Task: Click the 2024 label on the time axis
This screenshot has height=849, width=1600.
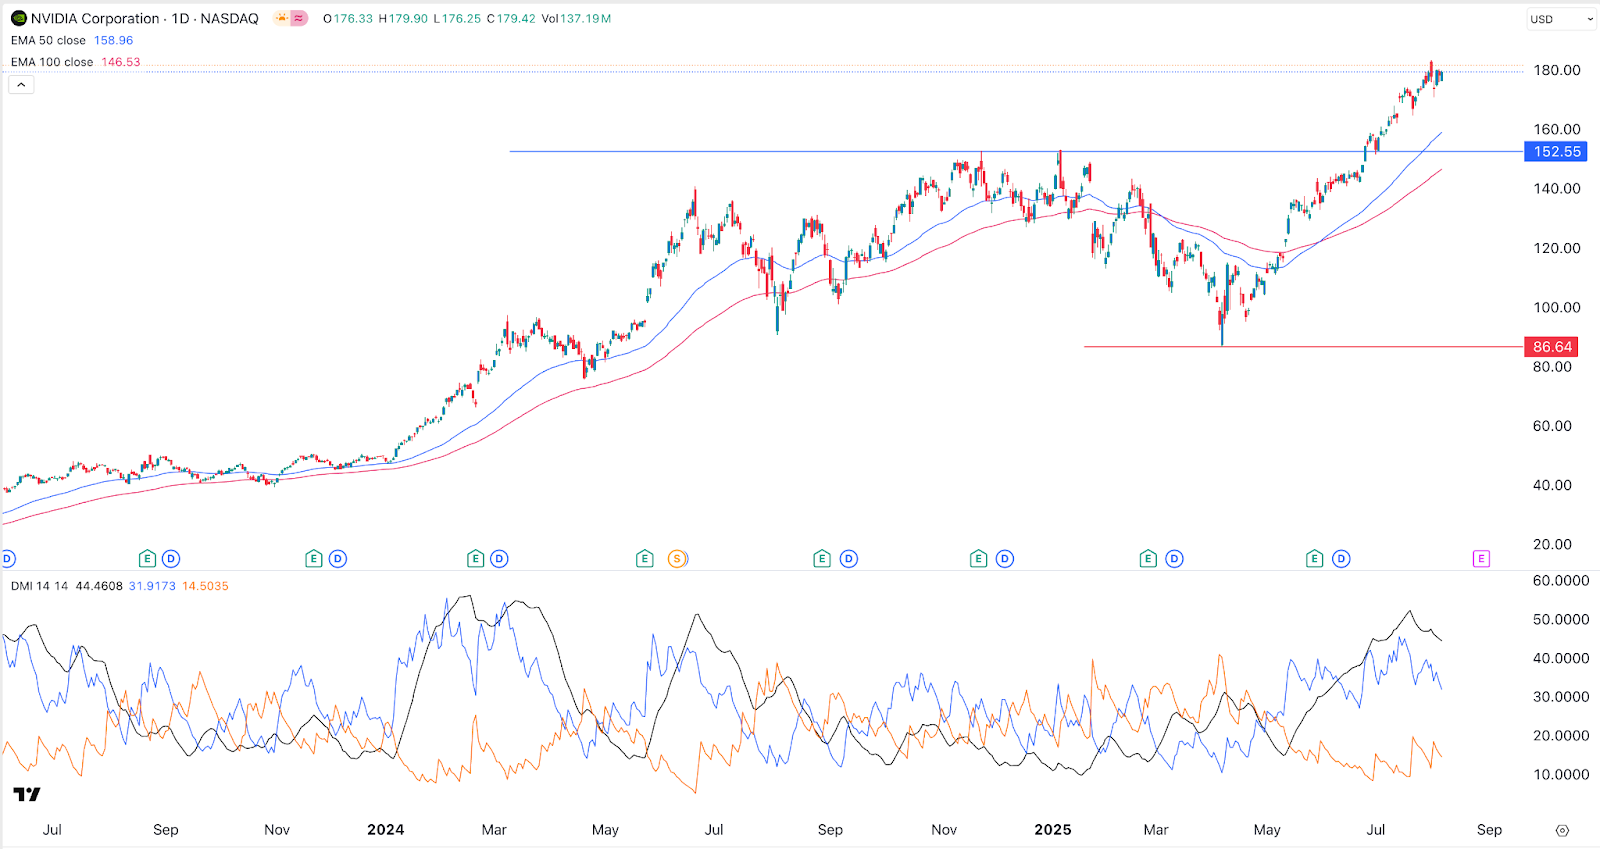Action: click(385, 830)
